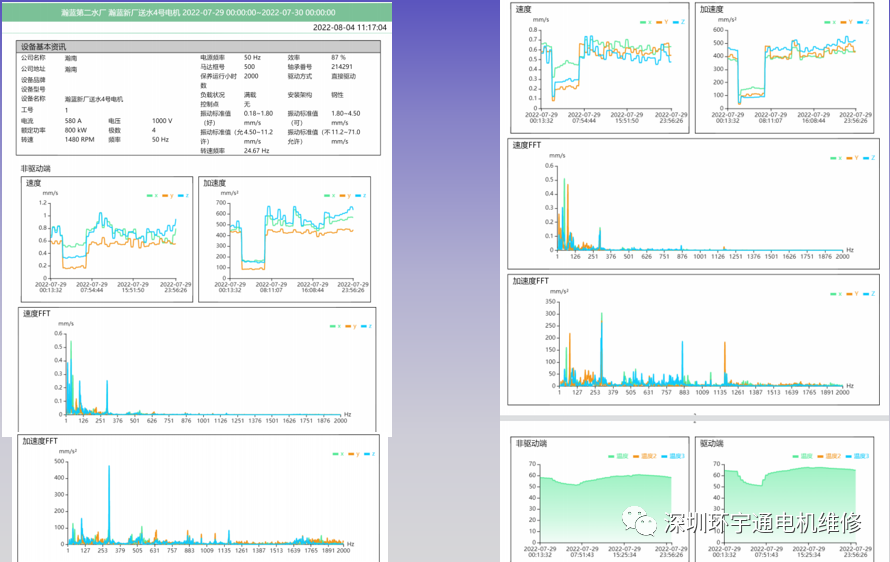Click blue Z legend marker in 350-scale 加速度FFT chart
The height and width of the screenshot is (562, 890).
click(x=865, y=294)
